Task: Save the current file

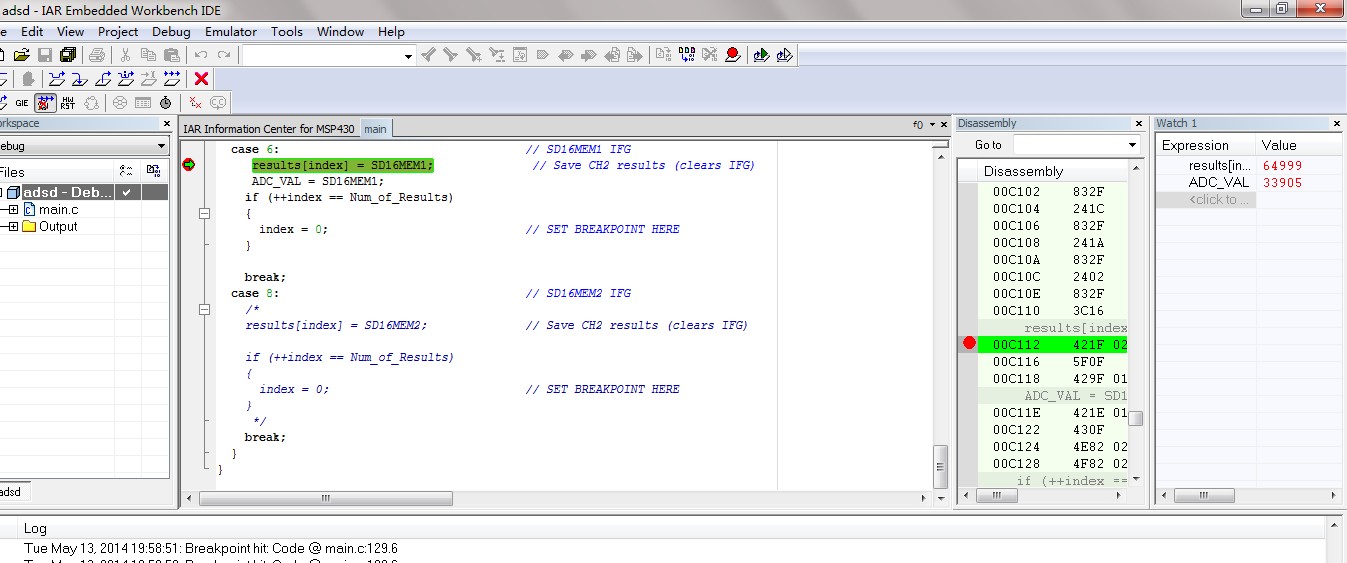Action: tap(45, 55)
